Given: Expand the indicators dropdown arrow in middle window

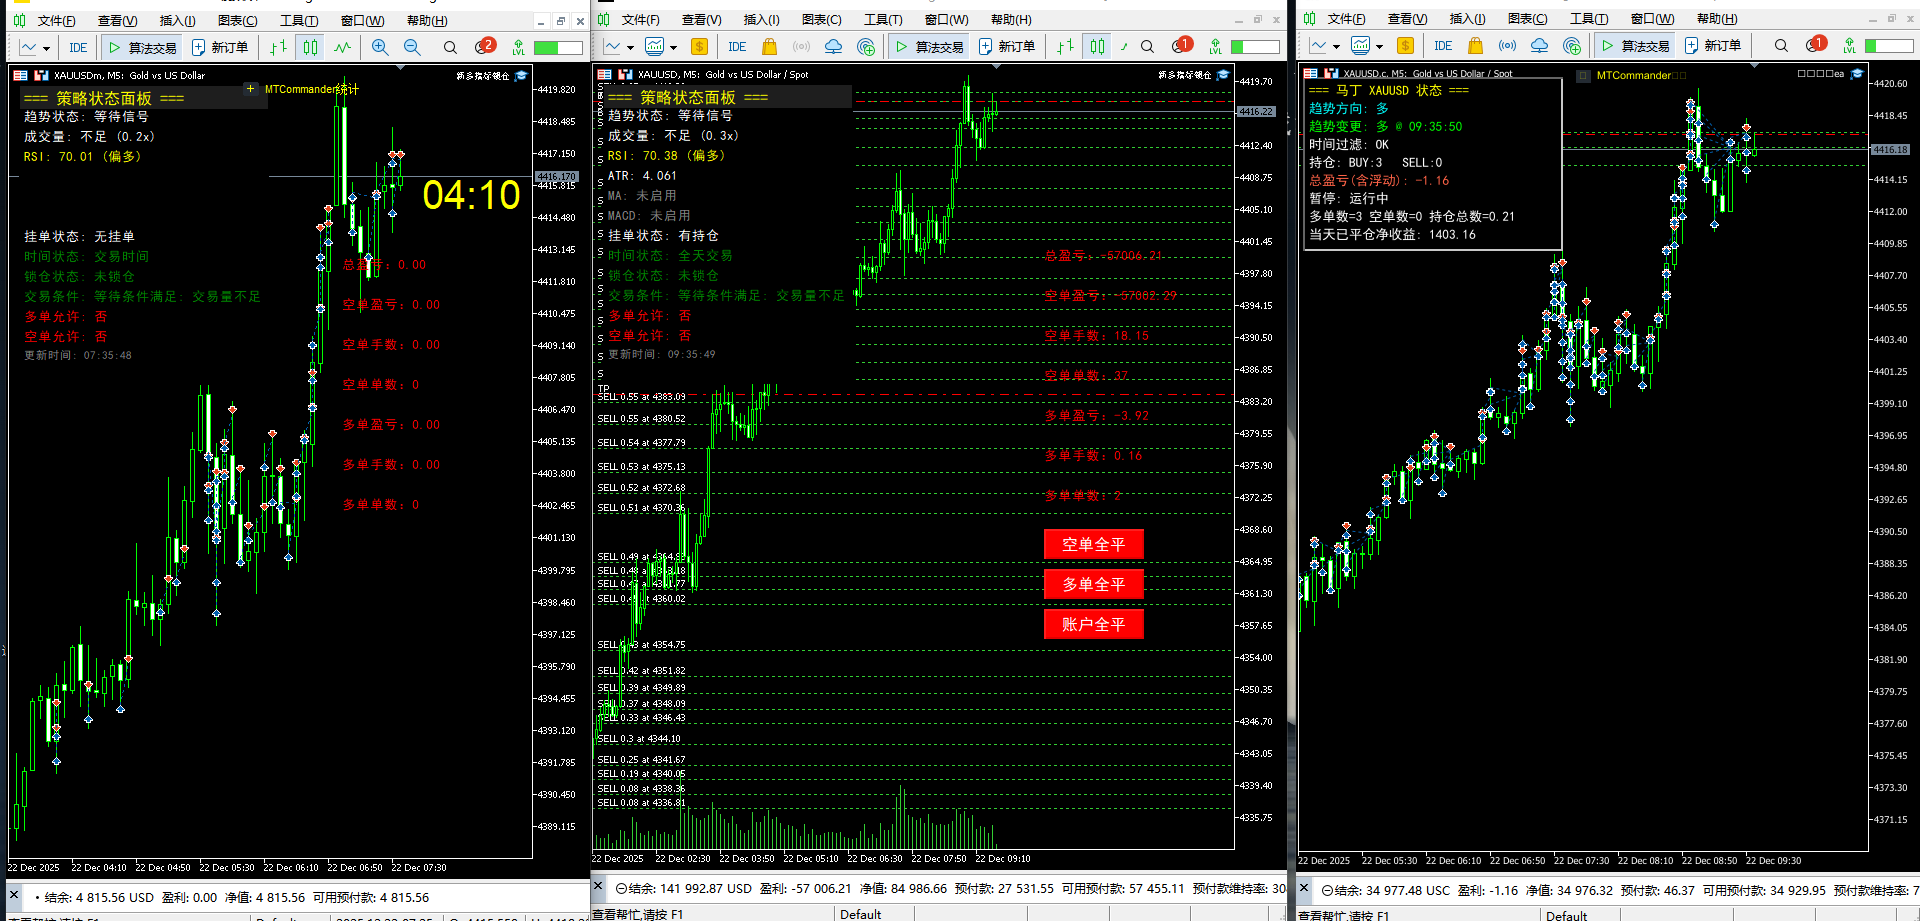Looking at the screenshot, I should tap(673, 47).
